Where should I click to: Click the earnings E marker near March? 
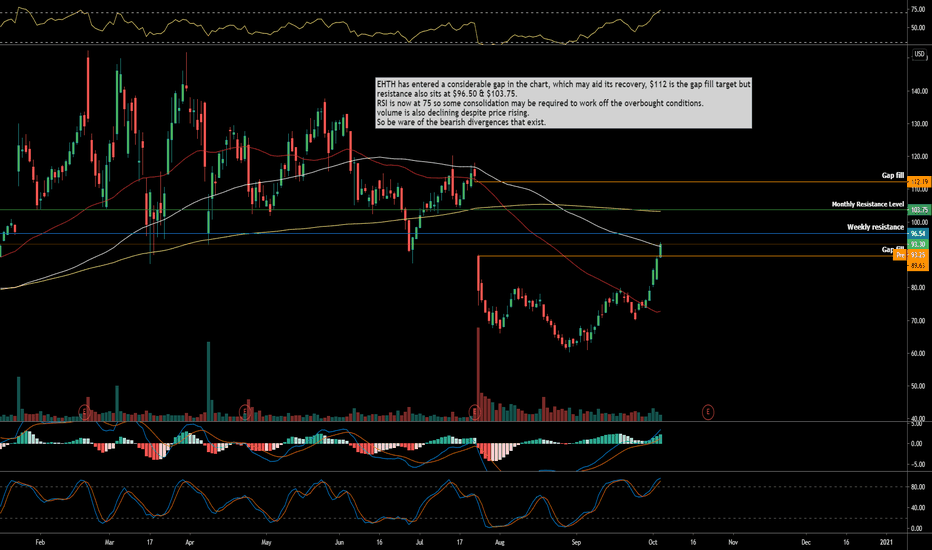84,411
